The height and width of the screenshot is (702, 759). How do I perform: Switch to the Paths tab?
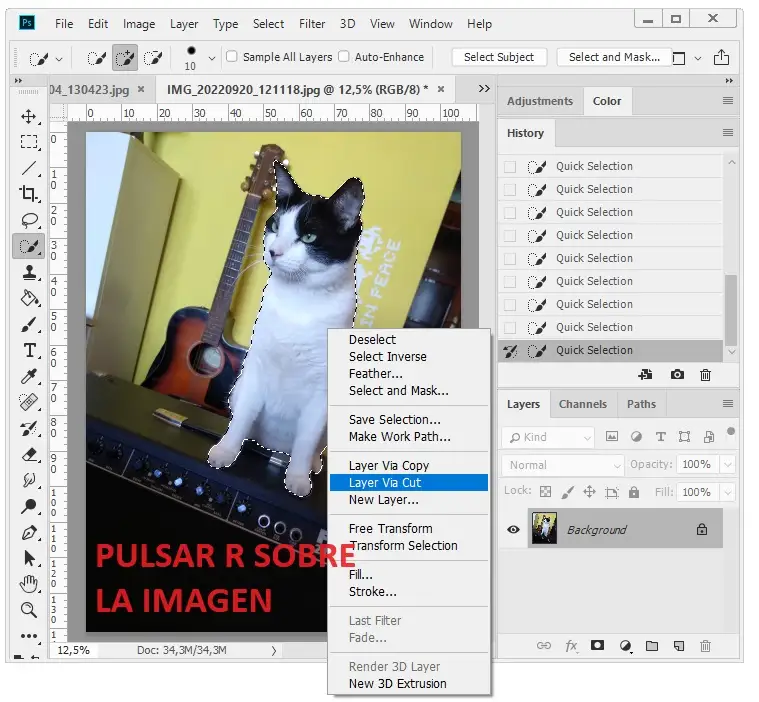[641, 404]
